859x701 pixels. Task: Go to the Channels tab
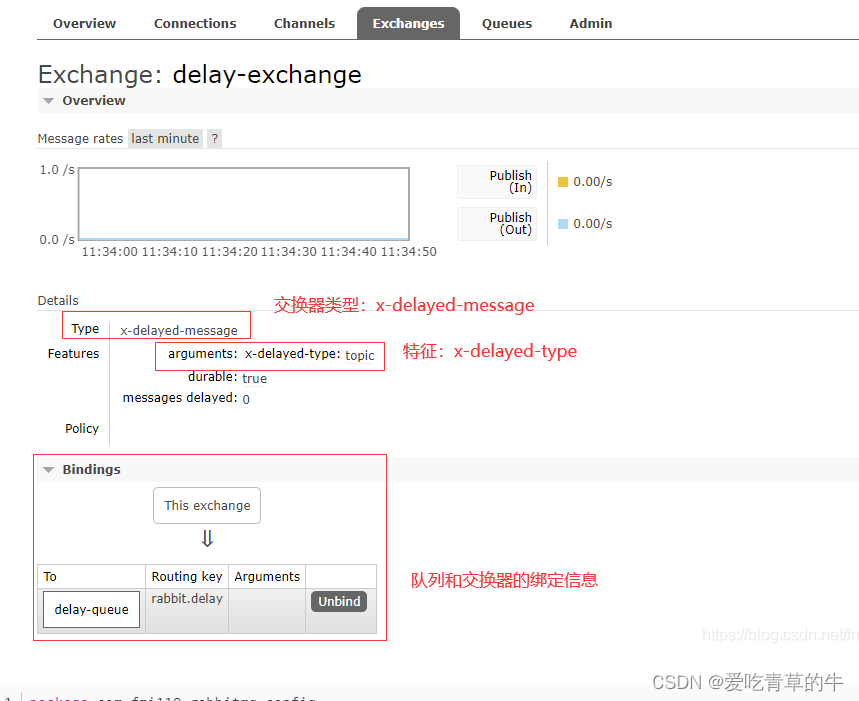(305, 24)
